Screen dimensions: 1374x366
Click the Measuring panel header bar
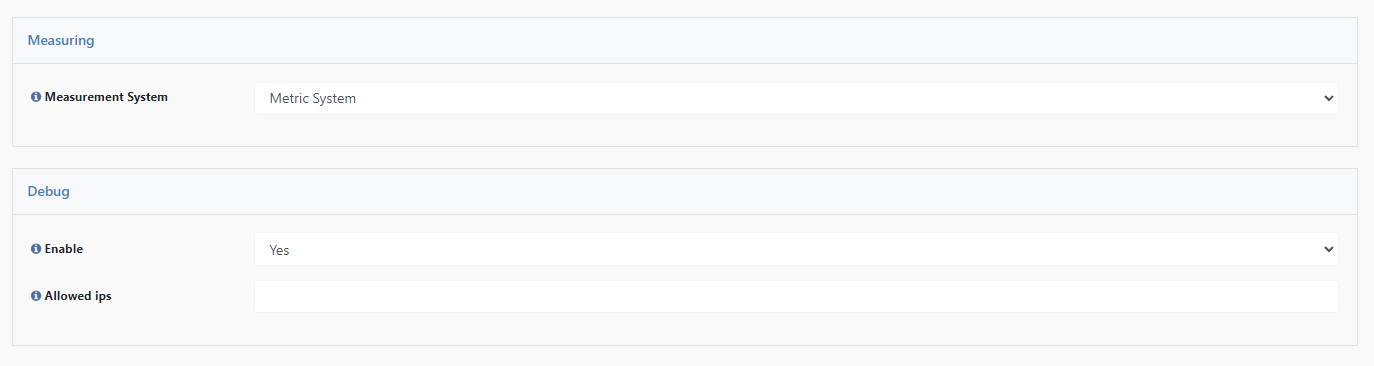pyautogui.click(x=685, y=41)
